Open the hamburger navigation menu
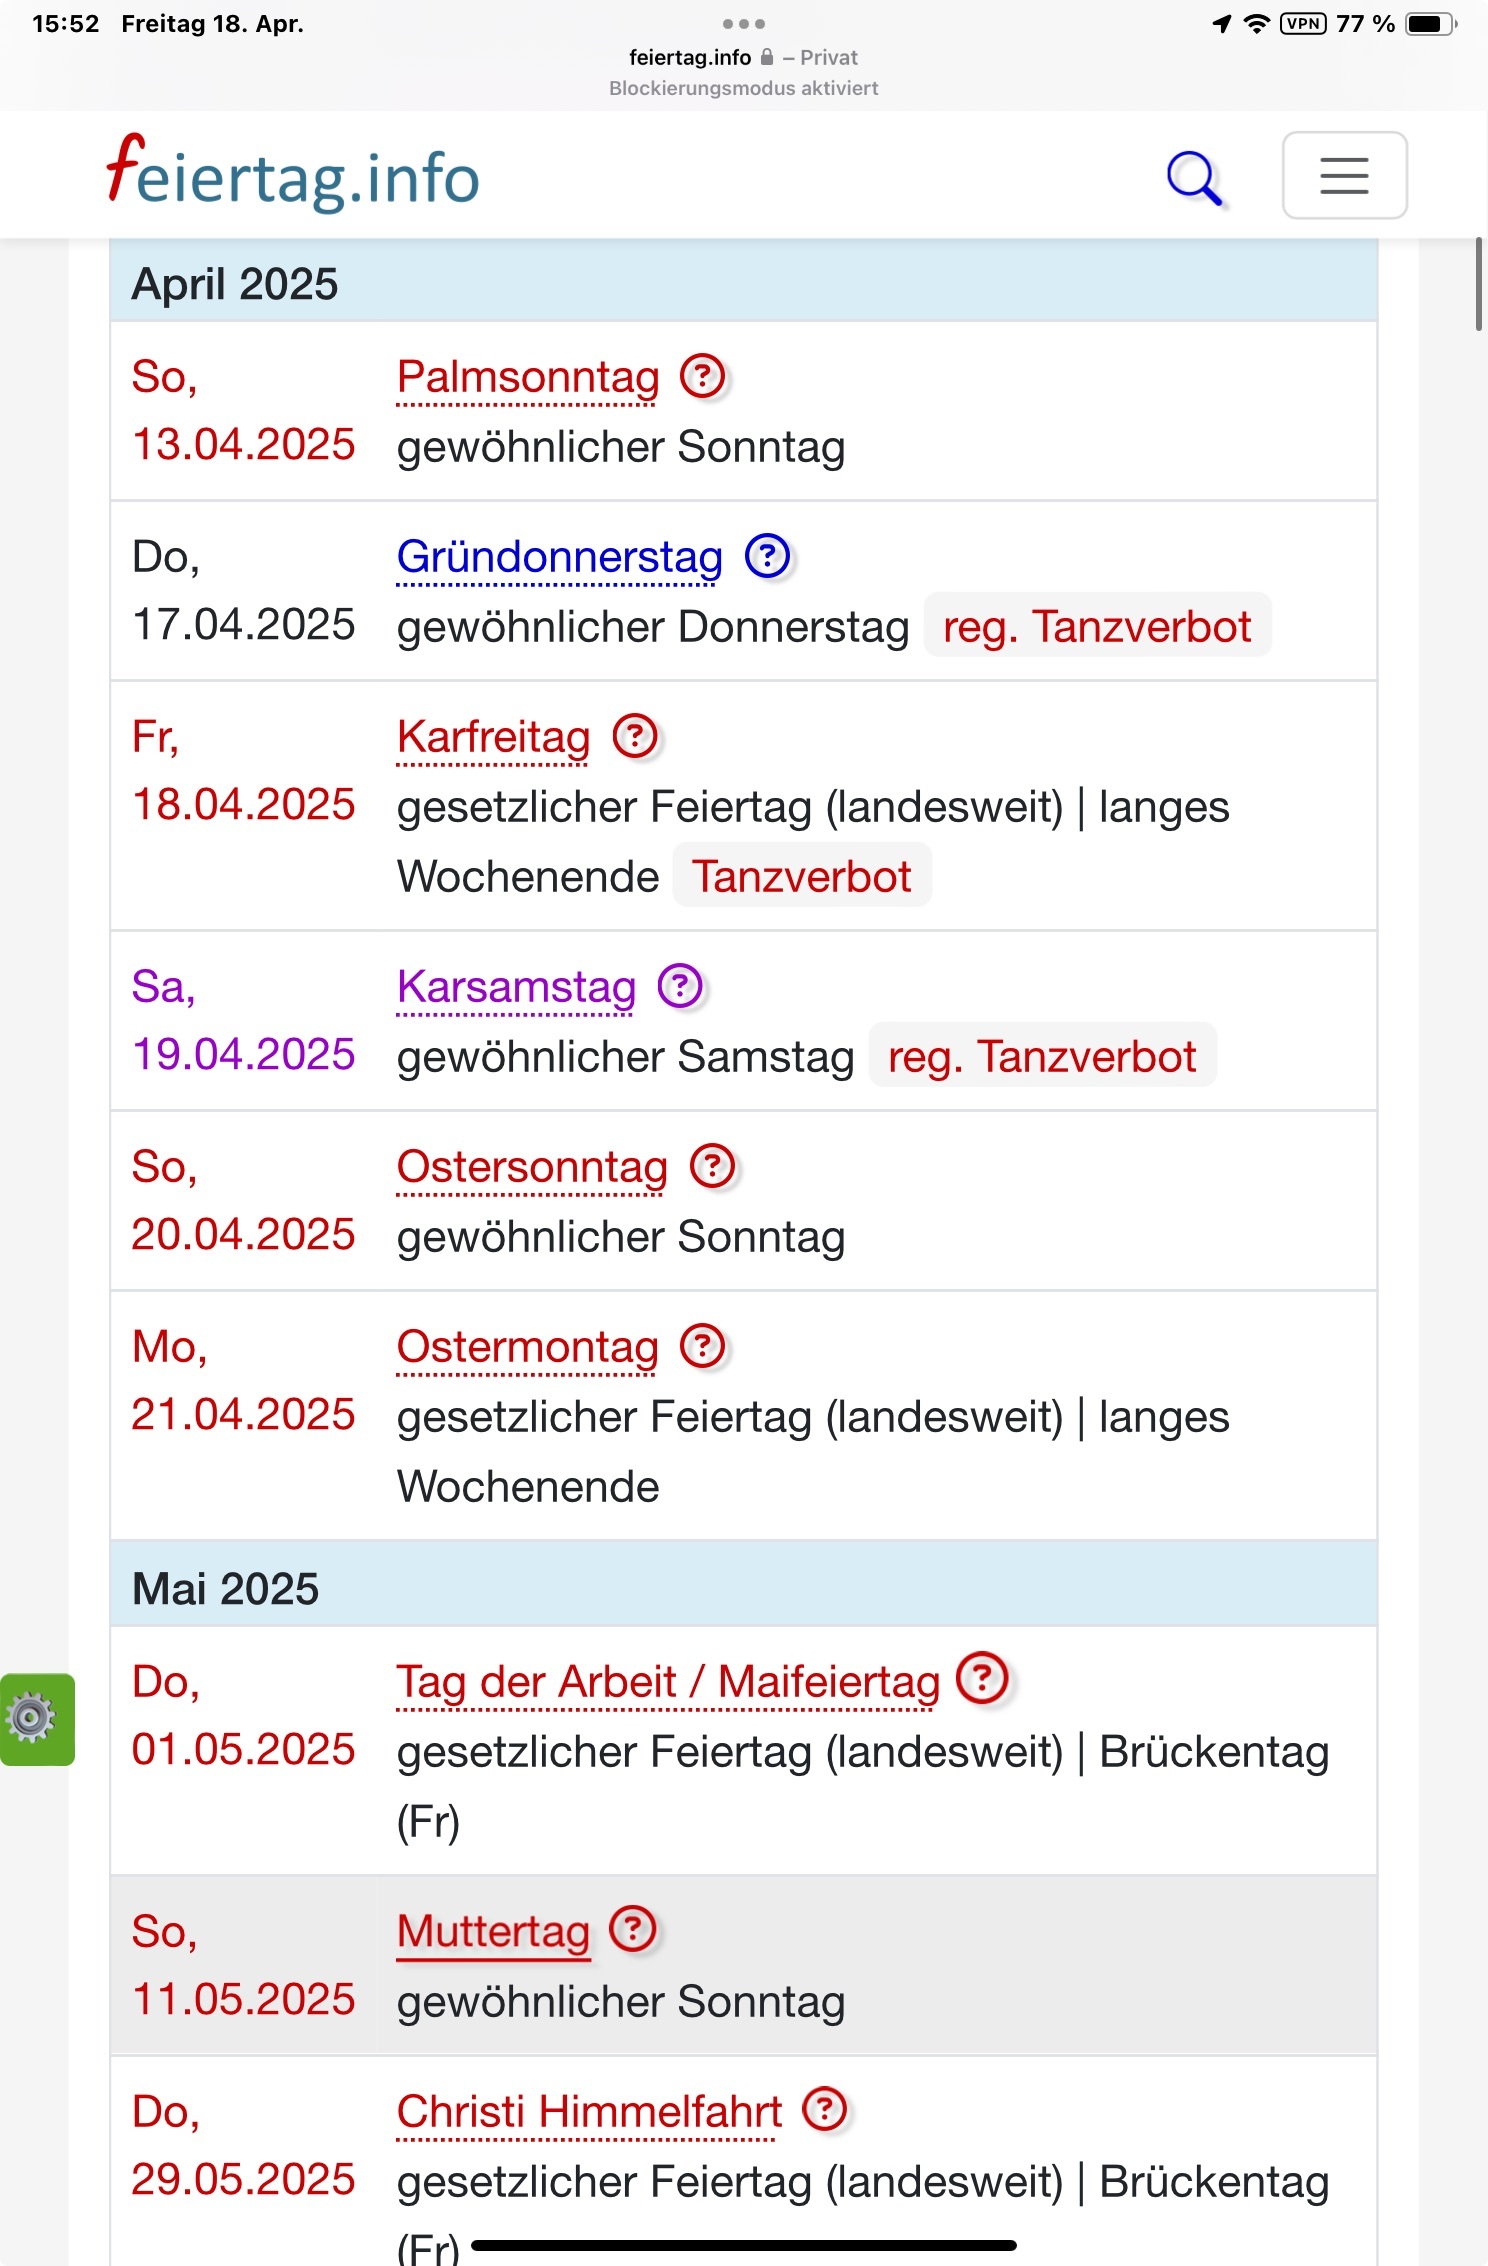Image resolution: width=1488 pixels, height=2266 pixels. click(1344, 176)
